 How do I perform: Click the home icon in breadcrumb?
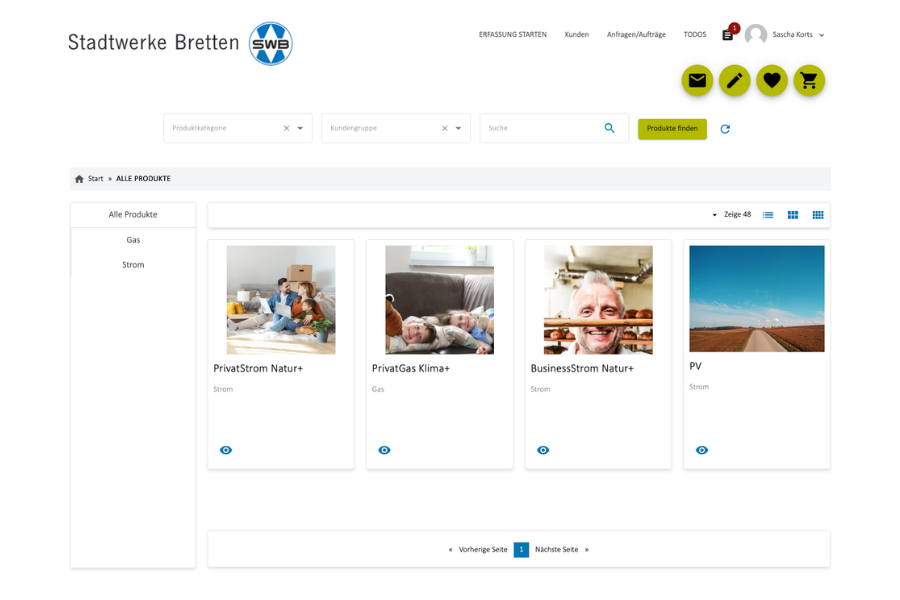coord(79,179)
